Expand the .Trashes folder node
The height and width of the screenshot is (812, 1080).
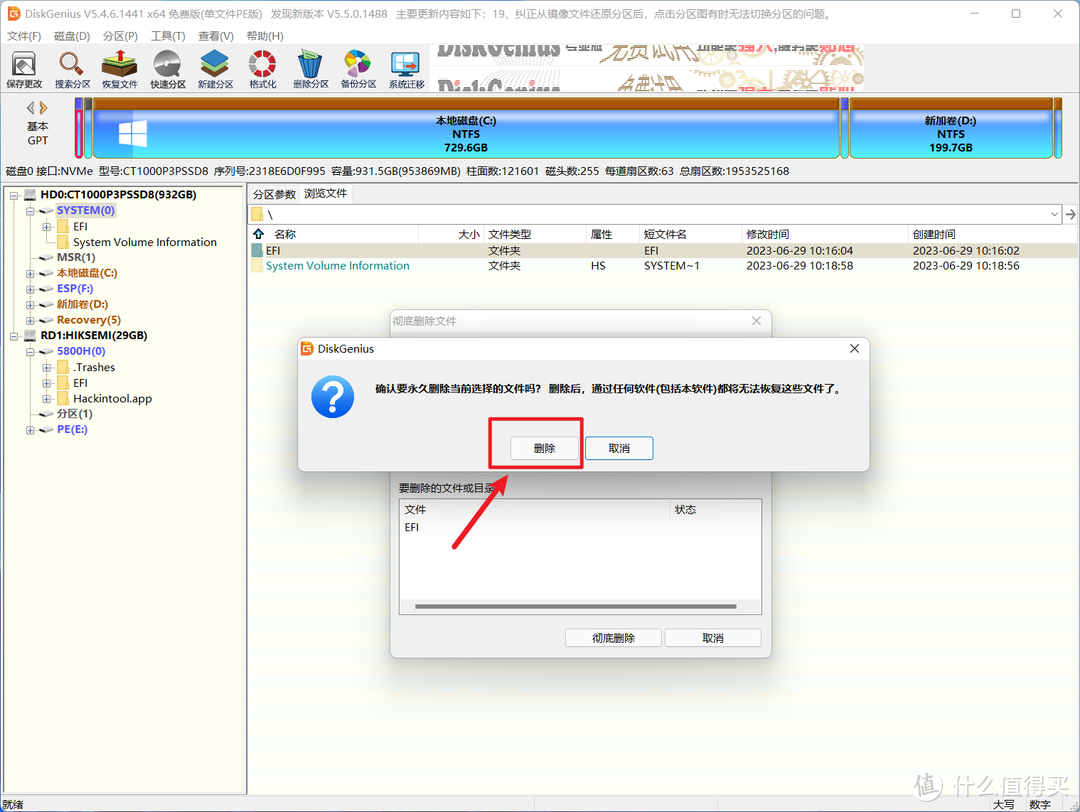click(x=47, y=367)
